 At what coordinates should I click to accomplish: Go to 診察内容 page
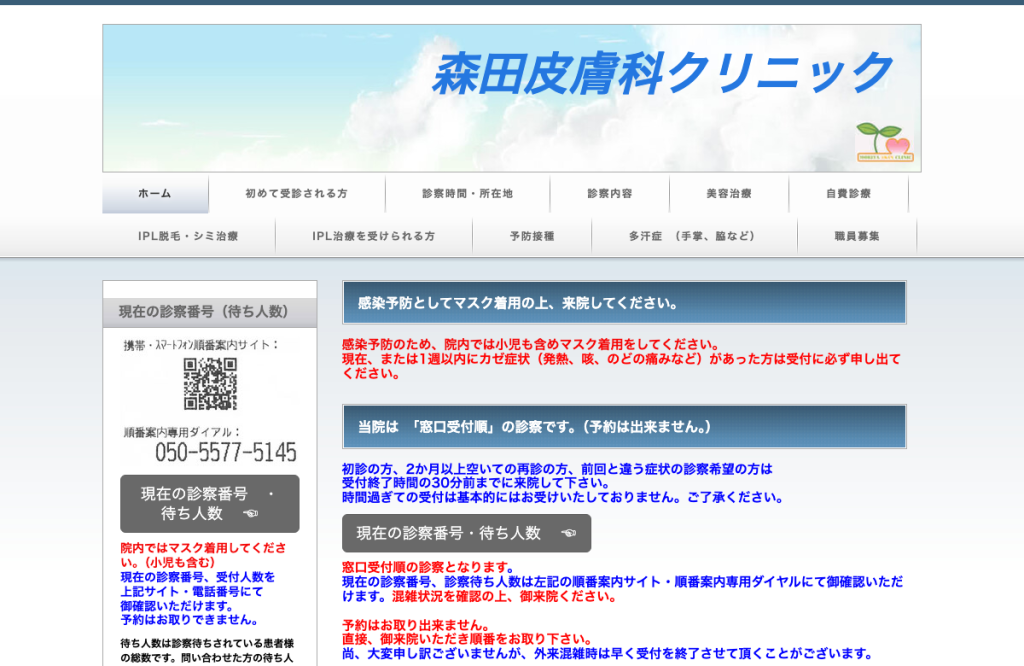tap(610, 194)
